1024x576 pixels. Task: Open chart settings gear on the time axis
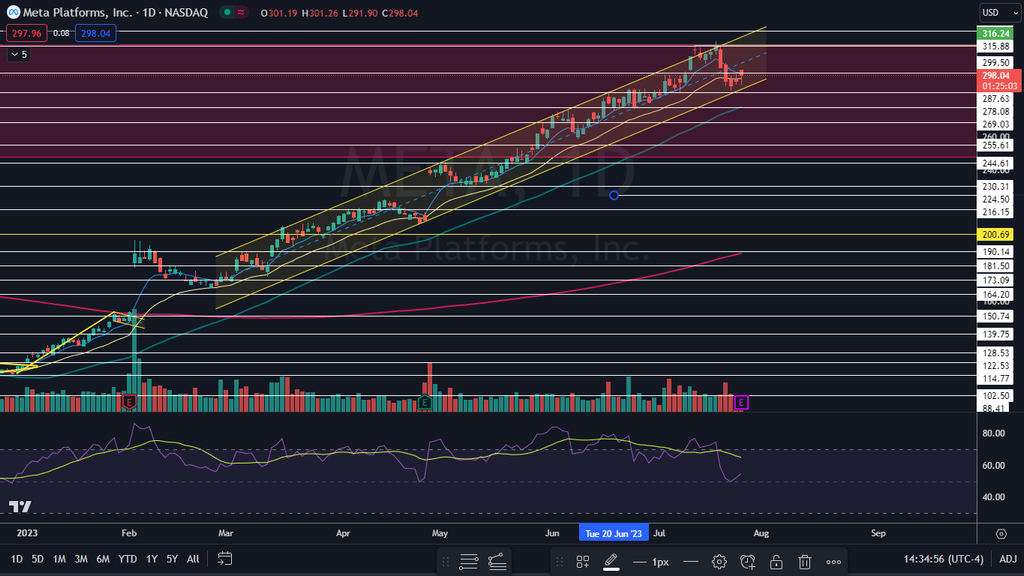click(x=1001, y=534)
